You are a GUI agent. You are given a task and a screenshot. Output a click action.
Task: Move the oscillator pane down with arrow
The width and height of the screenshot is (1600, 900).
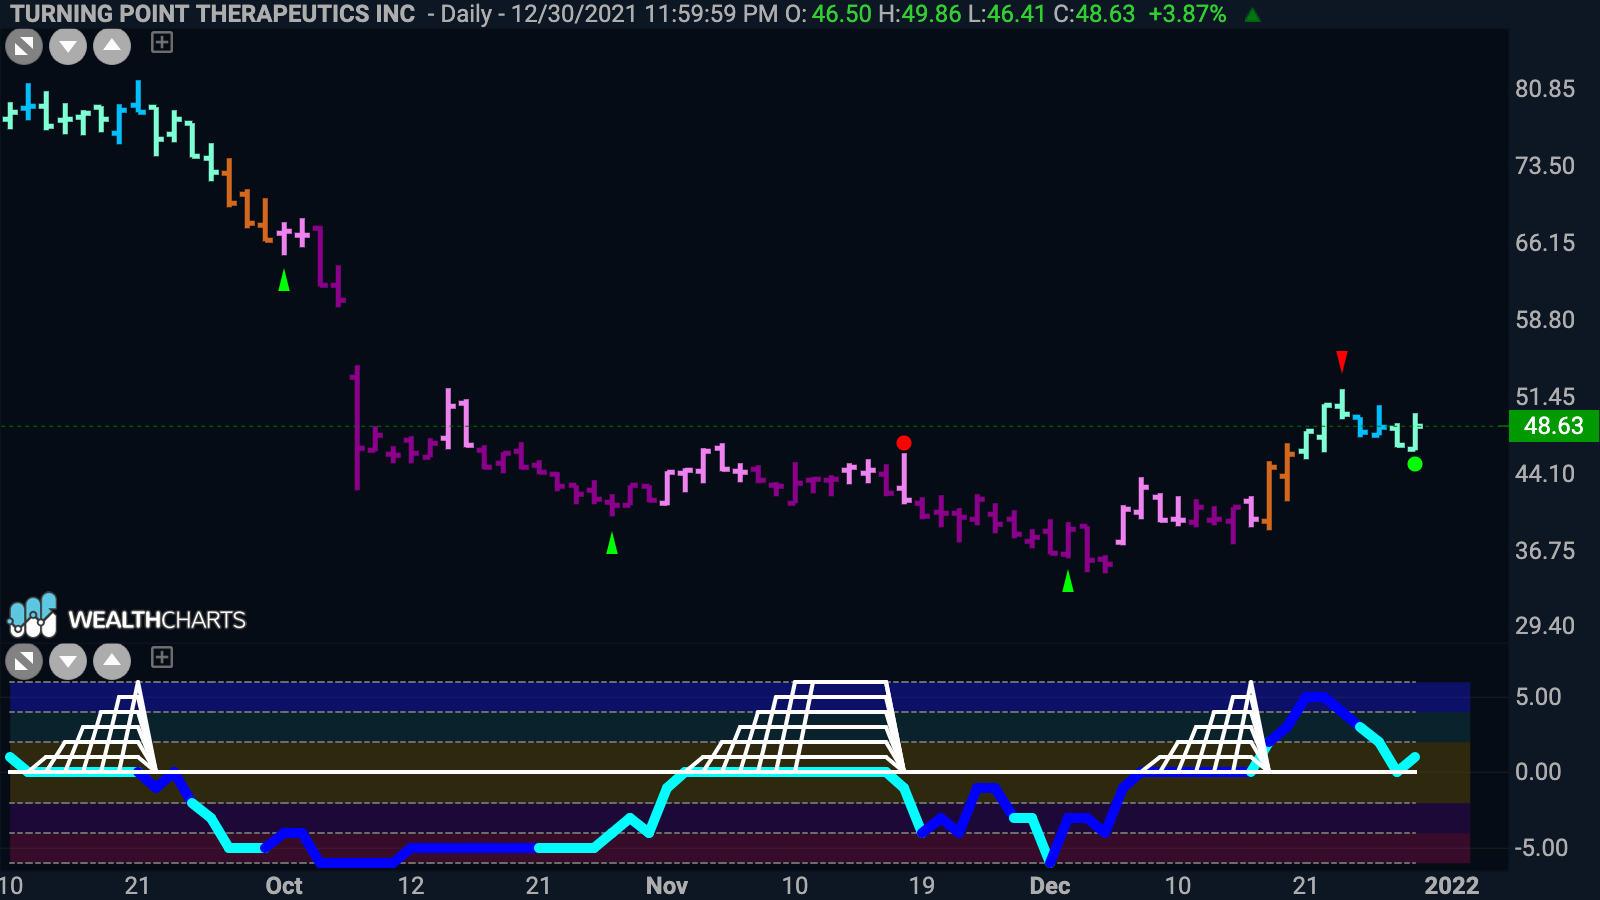(68, 661)
